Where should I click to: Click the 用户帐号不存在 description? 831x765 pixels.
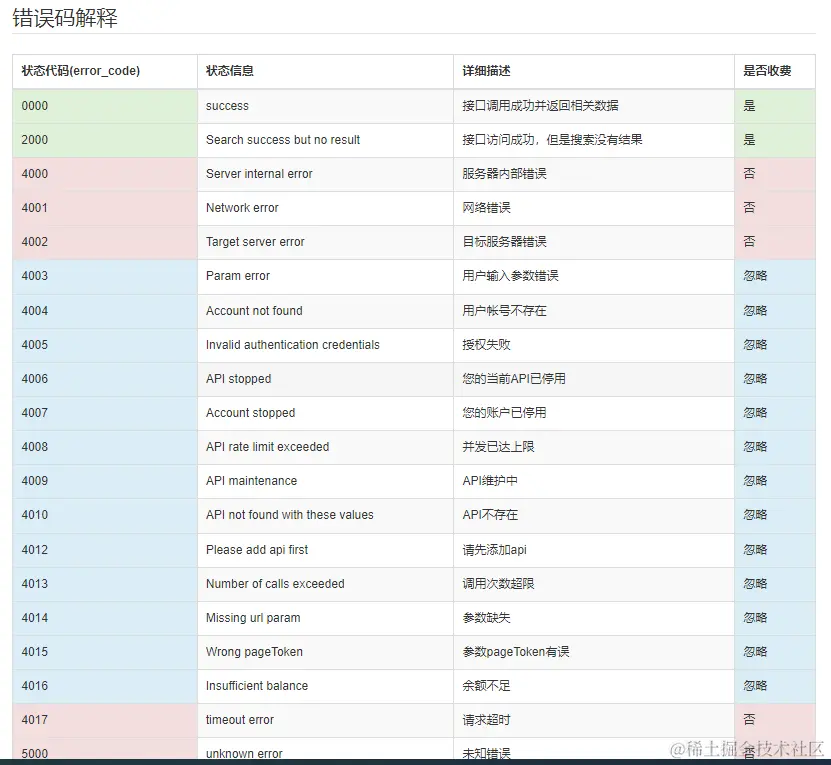point(504,311)
